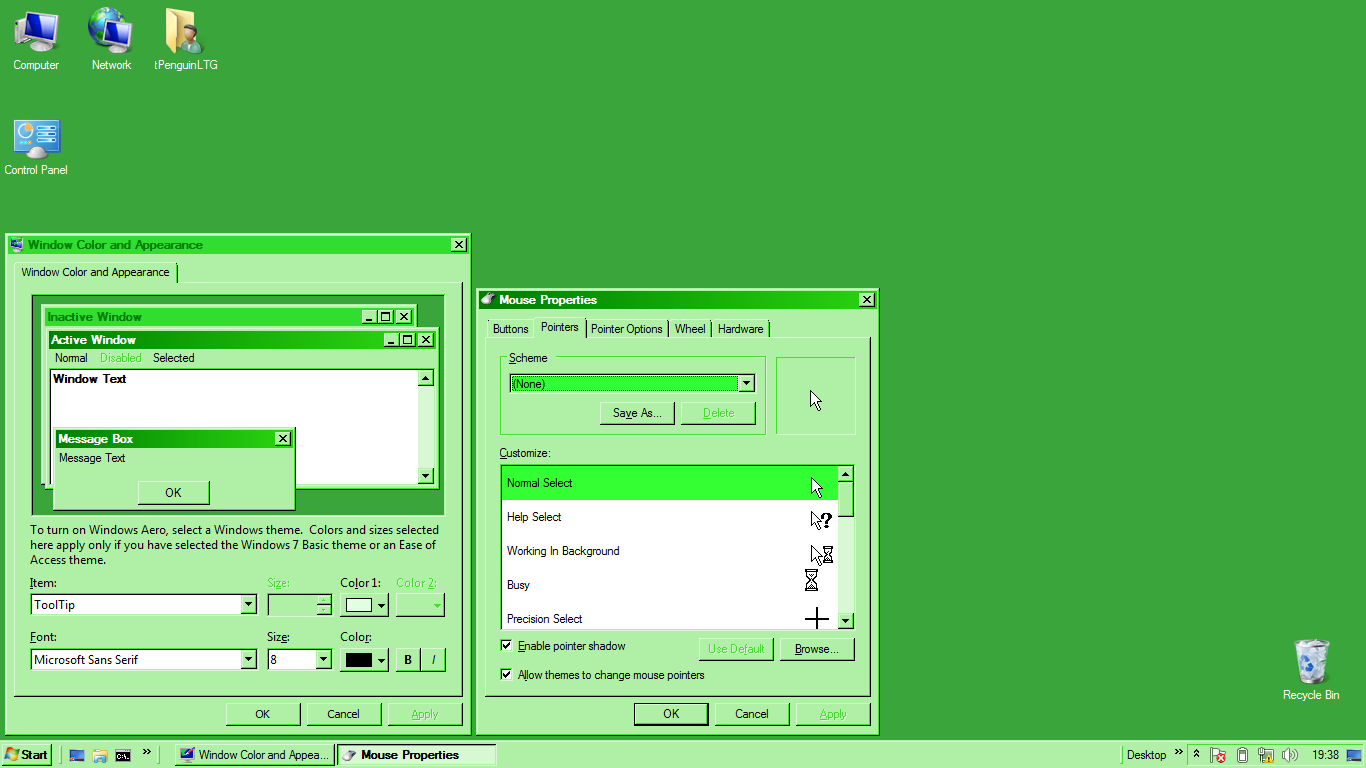1366x768 pixels.
Task: Switch to the Pointers tab
Action: (x=560, y=327)
